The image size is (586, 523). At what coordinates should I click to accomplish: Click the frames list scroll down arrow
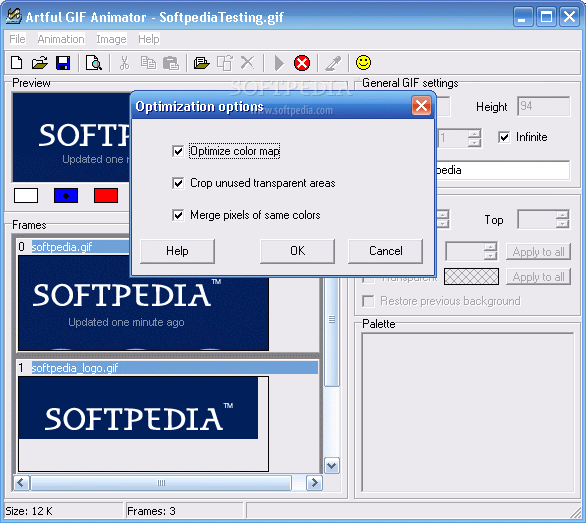[332, 466]
